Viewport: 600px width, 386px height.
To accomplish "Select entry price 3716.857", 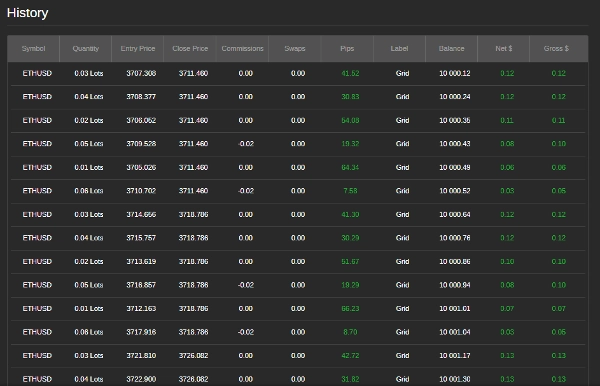I will (x=141, y=285).
